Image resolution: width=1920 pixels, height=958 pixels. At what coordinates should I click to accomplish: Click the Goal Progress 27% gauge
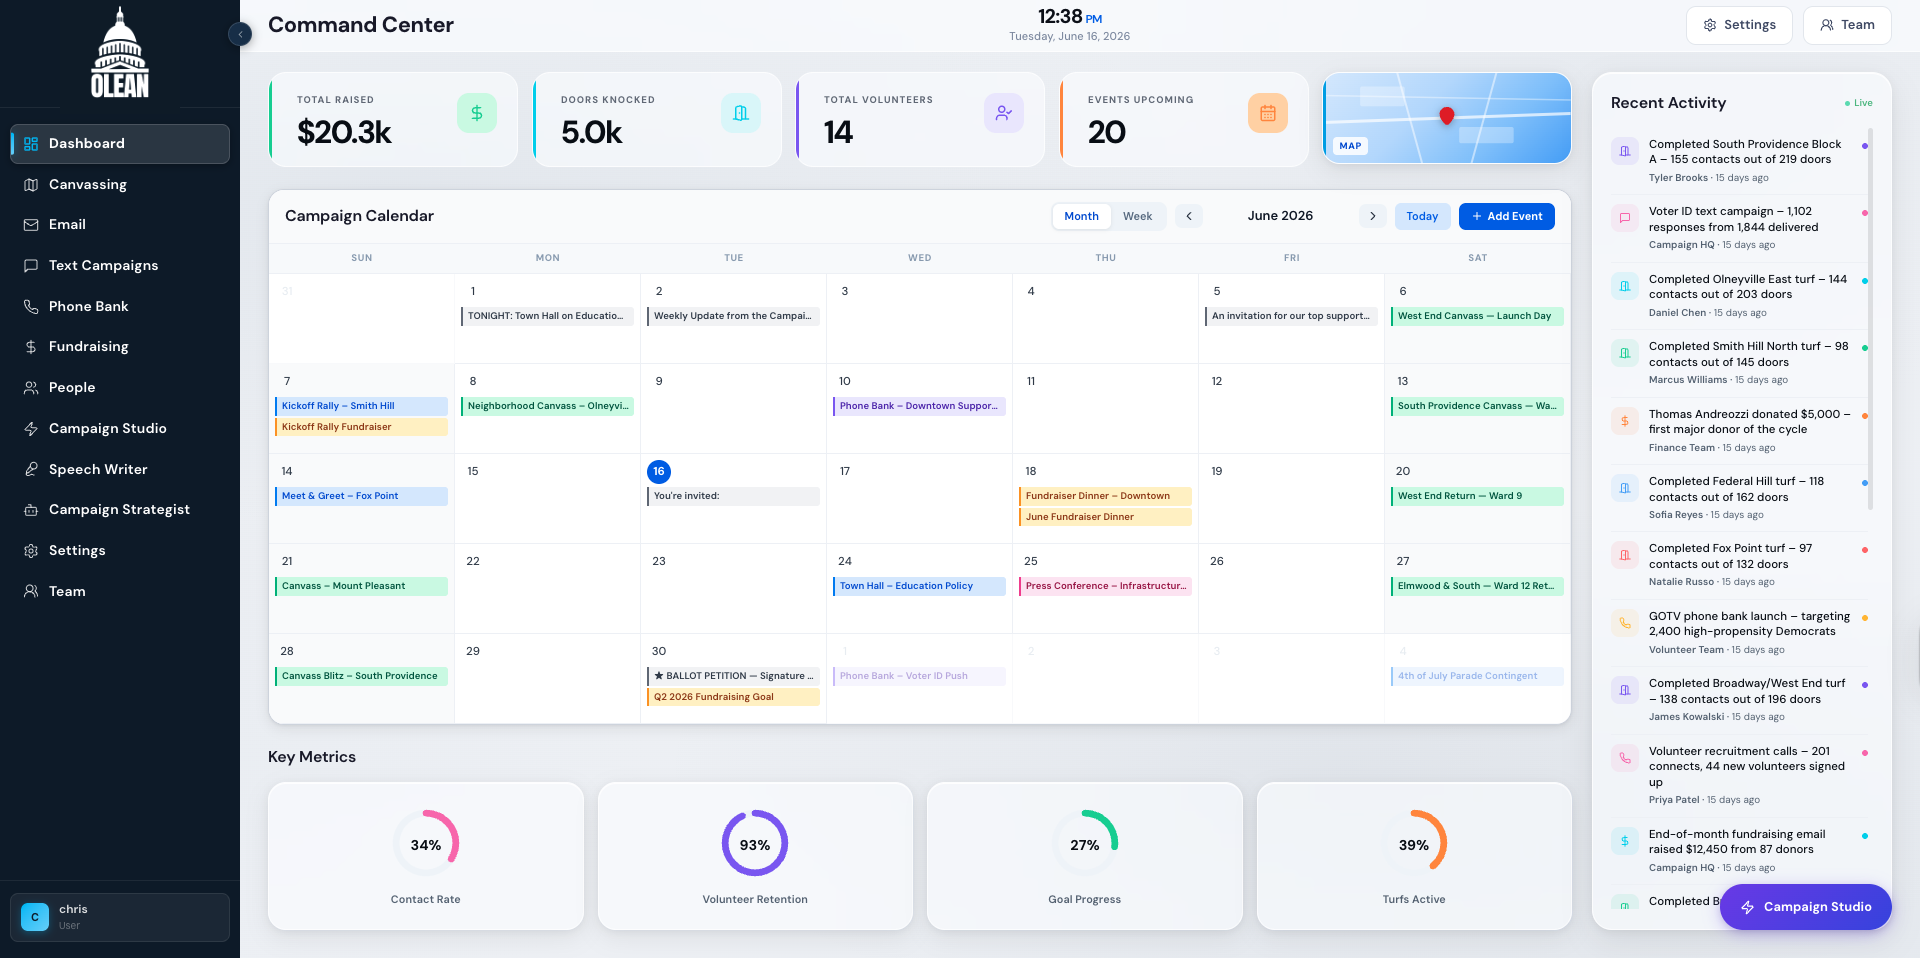pyautogui.click(x=1085, y=844)
